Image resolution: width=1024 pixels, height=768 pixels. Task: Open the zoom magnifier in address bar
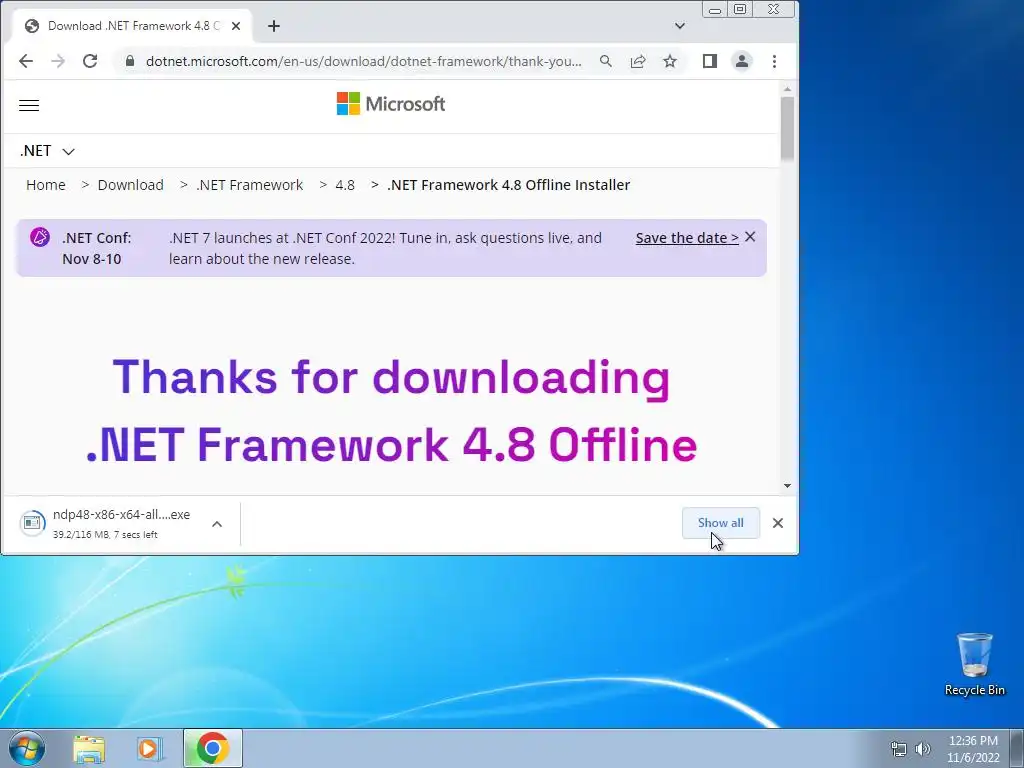pos(605,61)
